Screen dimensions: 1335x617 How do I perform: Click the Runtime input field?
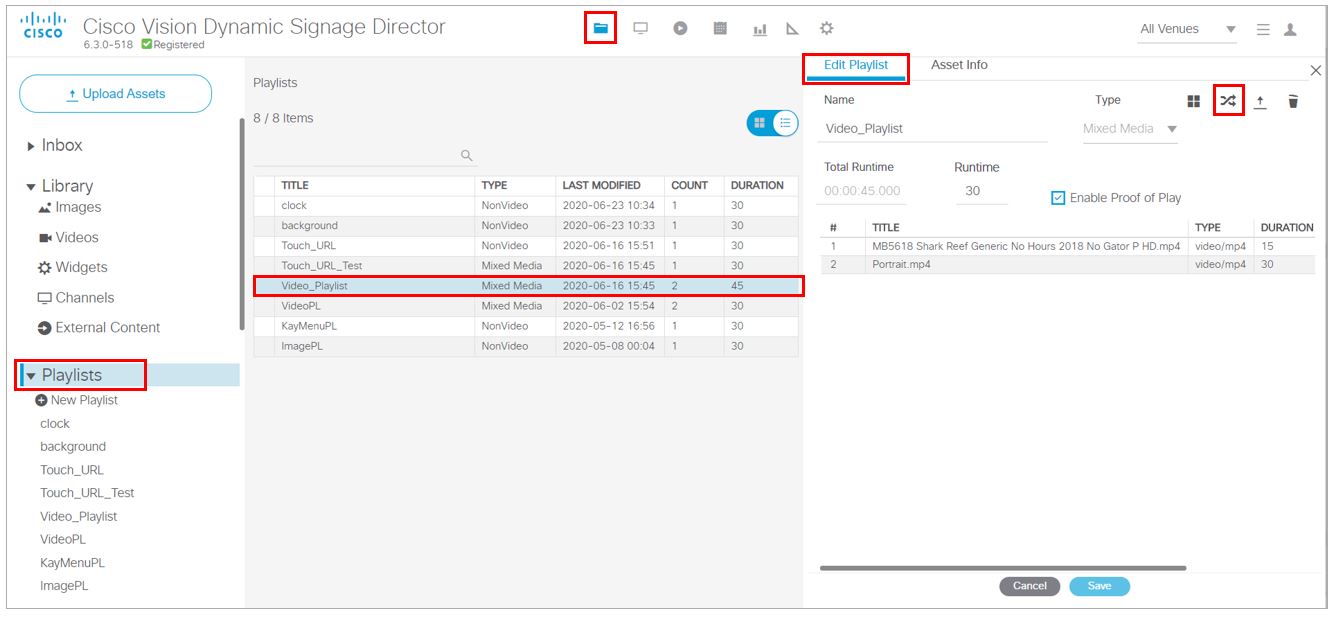[981, 191]
